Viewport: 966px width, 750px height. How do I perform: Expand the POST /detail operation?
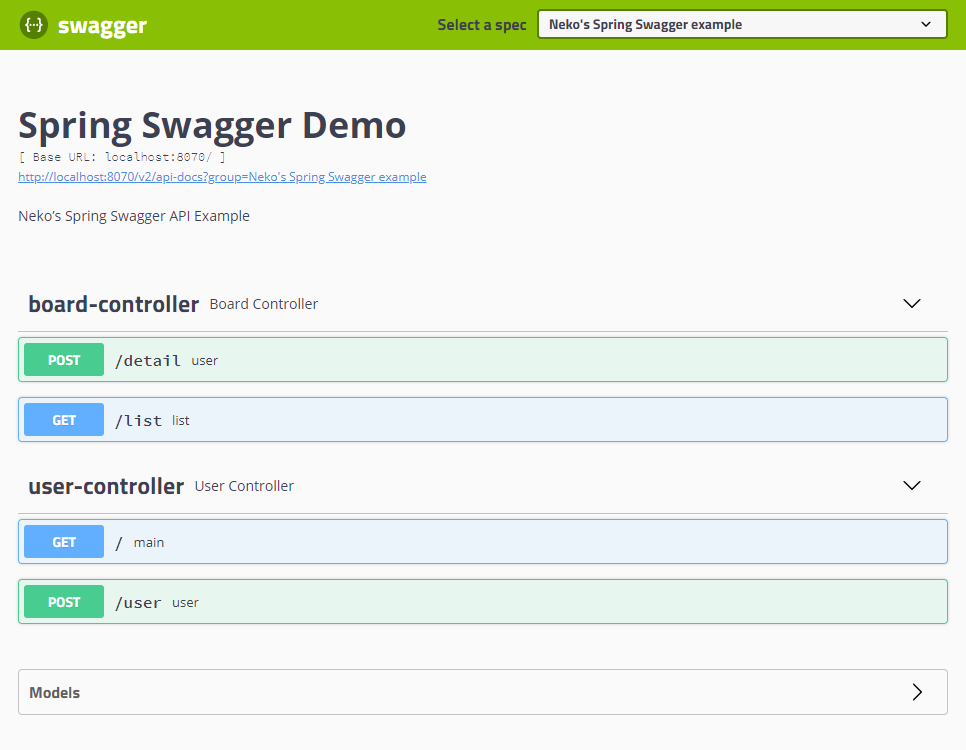point(482,359)
